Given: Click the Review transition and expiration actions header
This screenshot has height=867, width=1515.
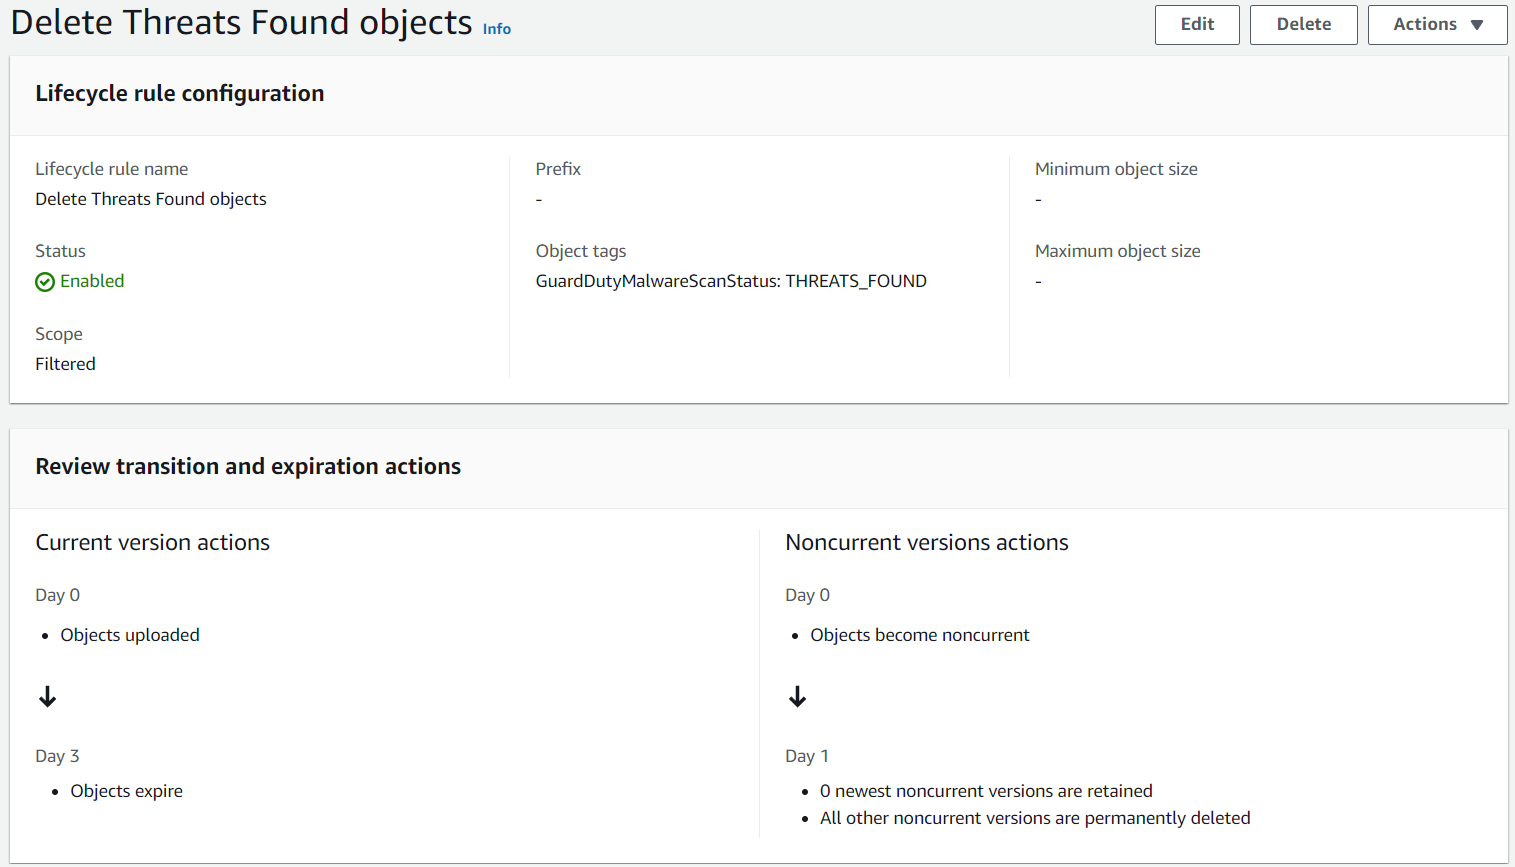Looking at the screenshot, I should point(248,466).
